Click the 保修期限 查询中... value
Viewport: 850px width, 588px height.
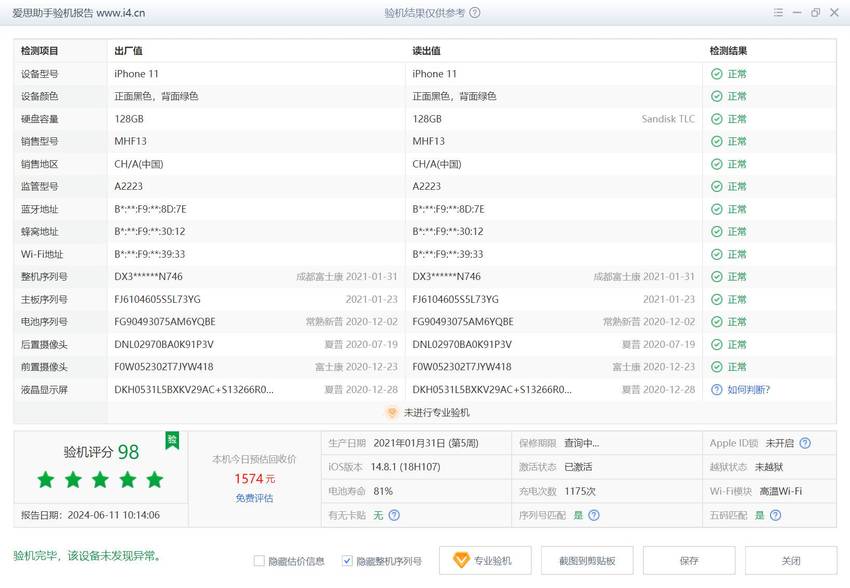pos(582,443)
